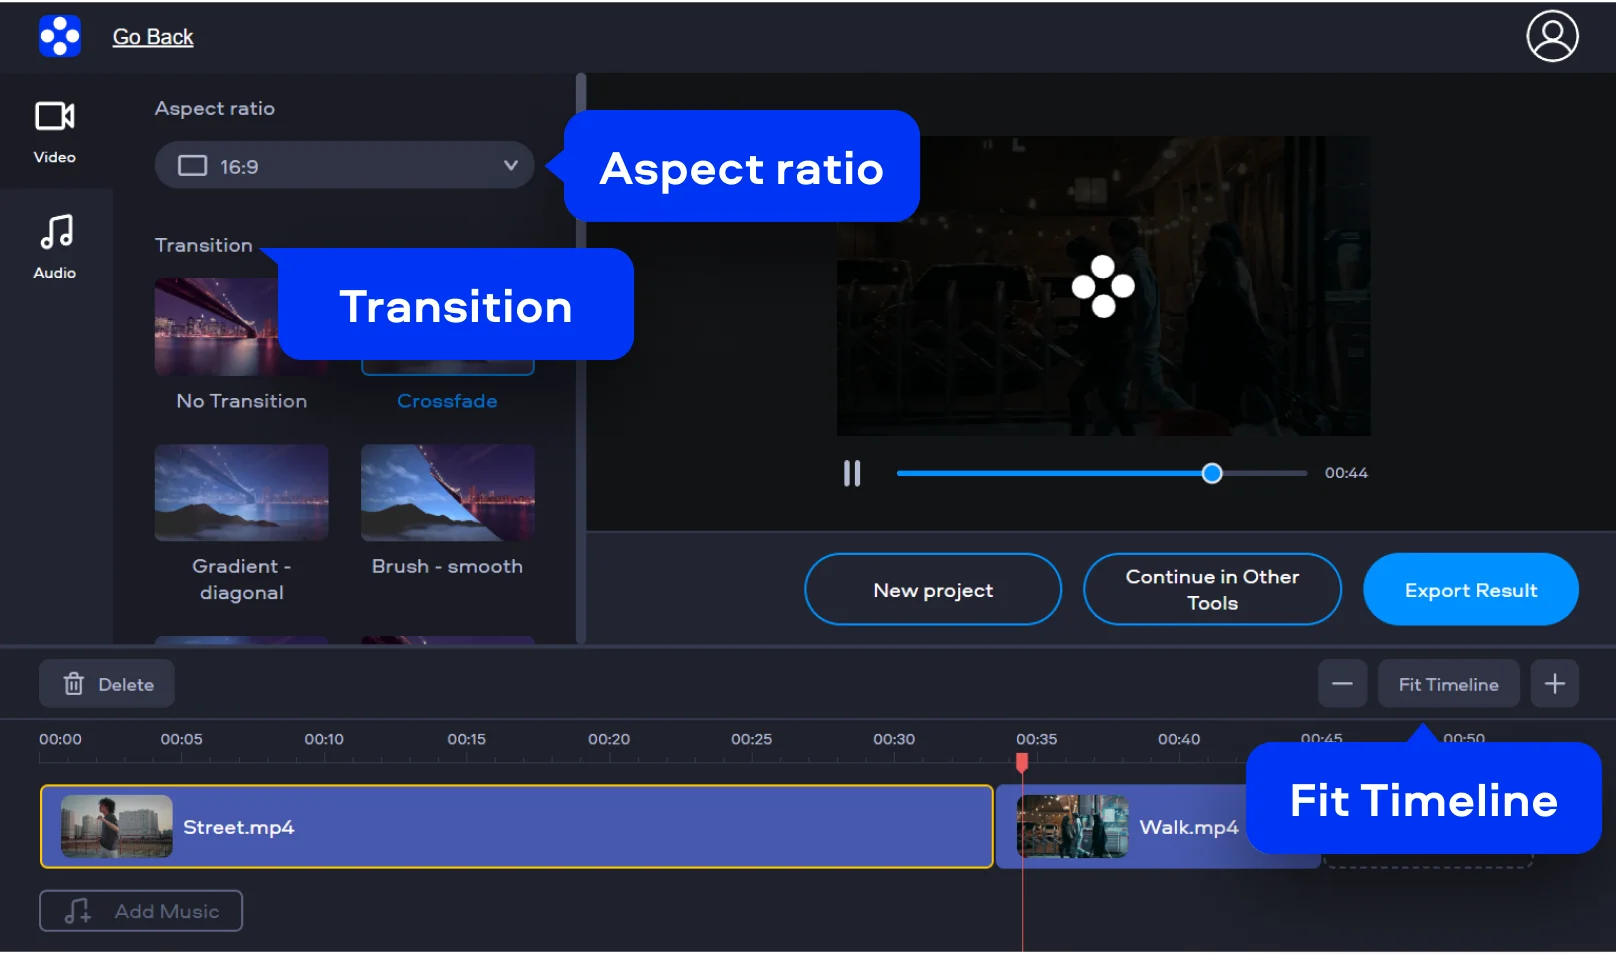Viewport: 1616px width, 954px height.
Task: Click the Add Music button
Action: pyautogui.click(x=141, y=911)
